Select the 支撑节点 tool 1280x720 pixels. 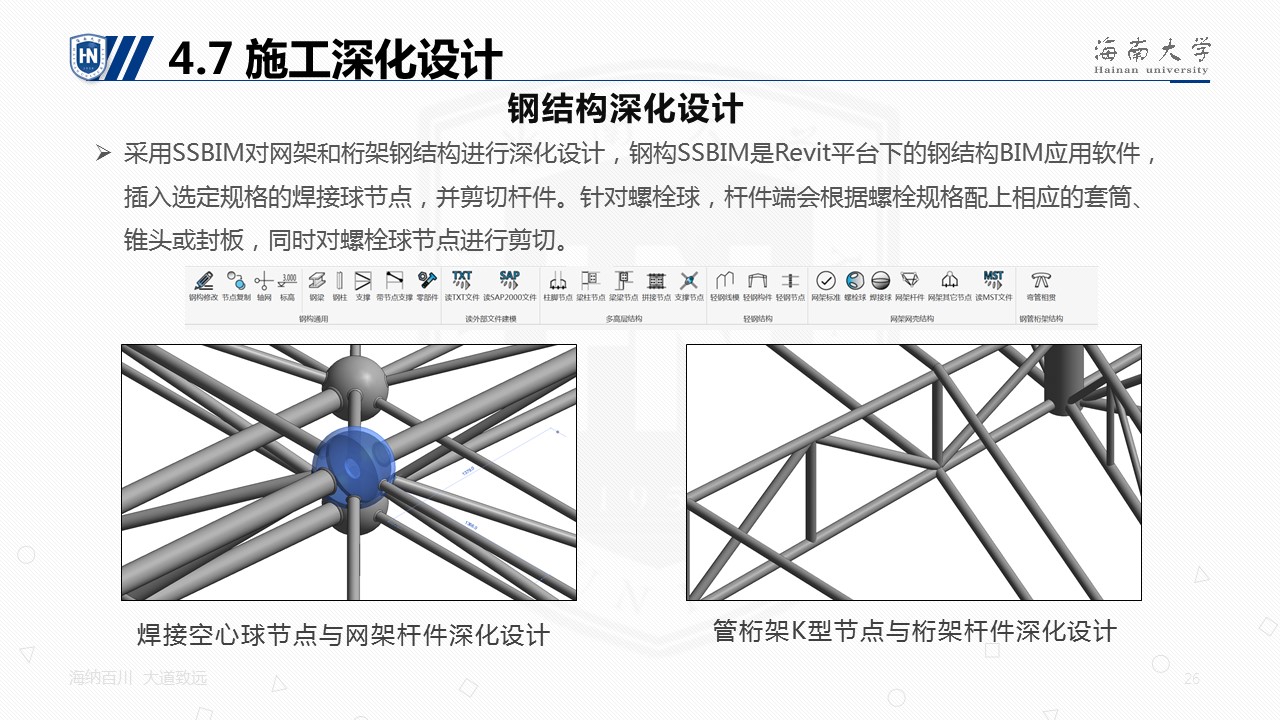click(689, 286)
